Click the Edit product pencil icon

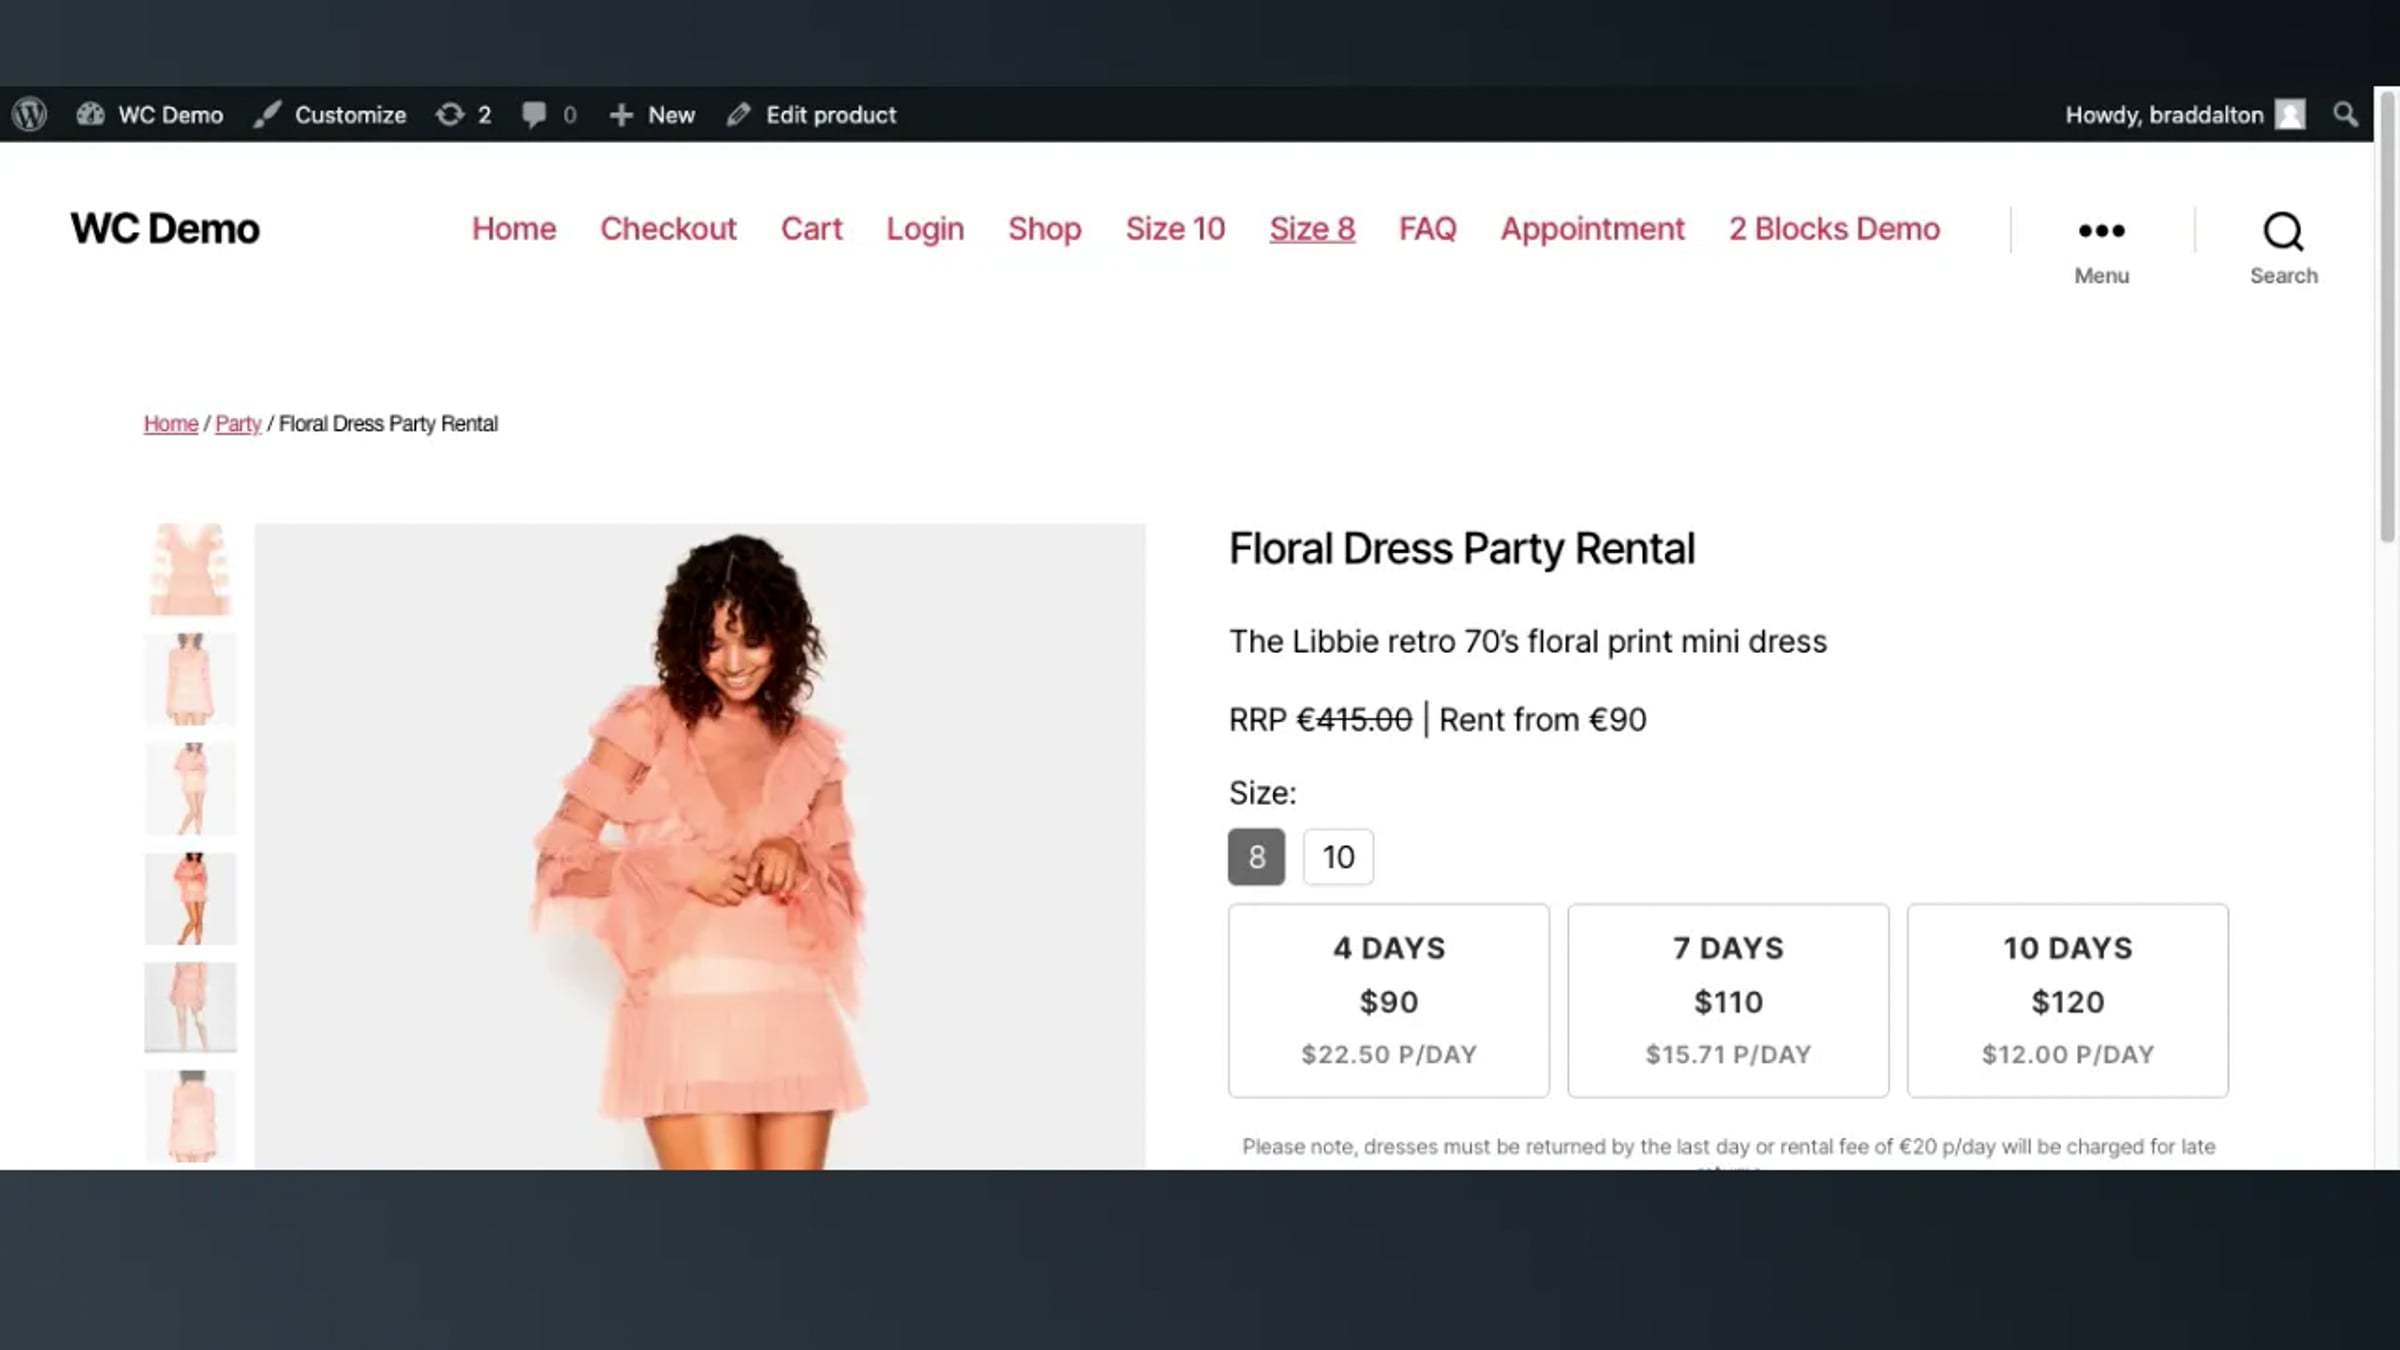[739, 114]
